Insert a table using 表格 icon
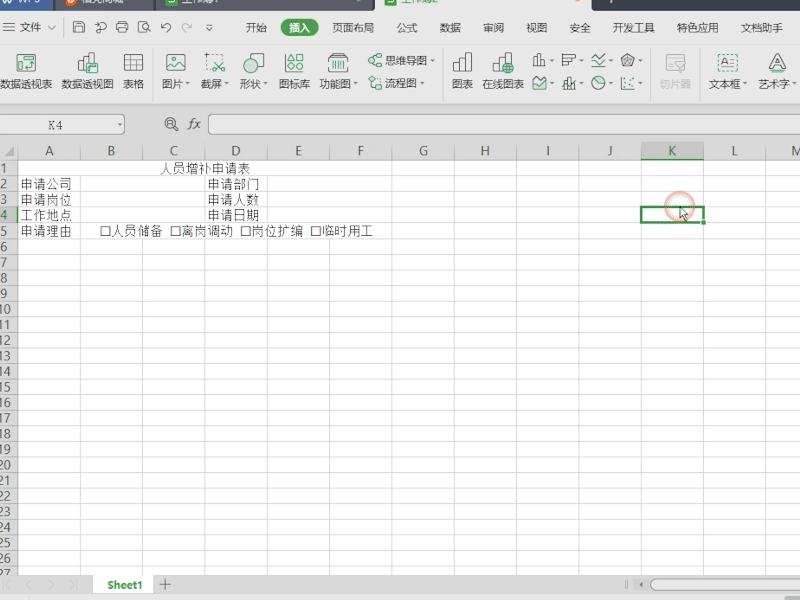The image size is (800, 600). click(133, 70)
